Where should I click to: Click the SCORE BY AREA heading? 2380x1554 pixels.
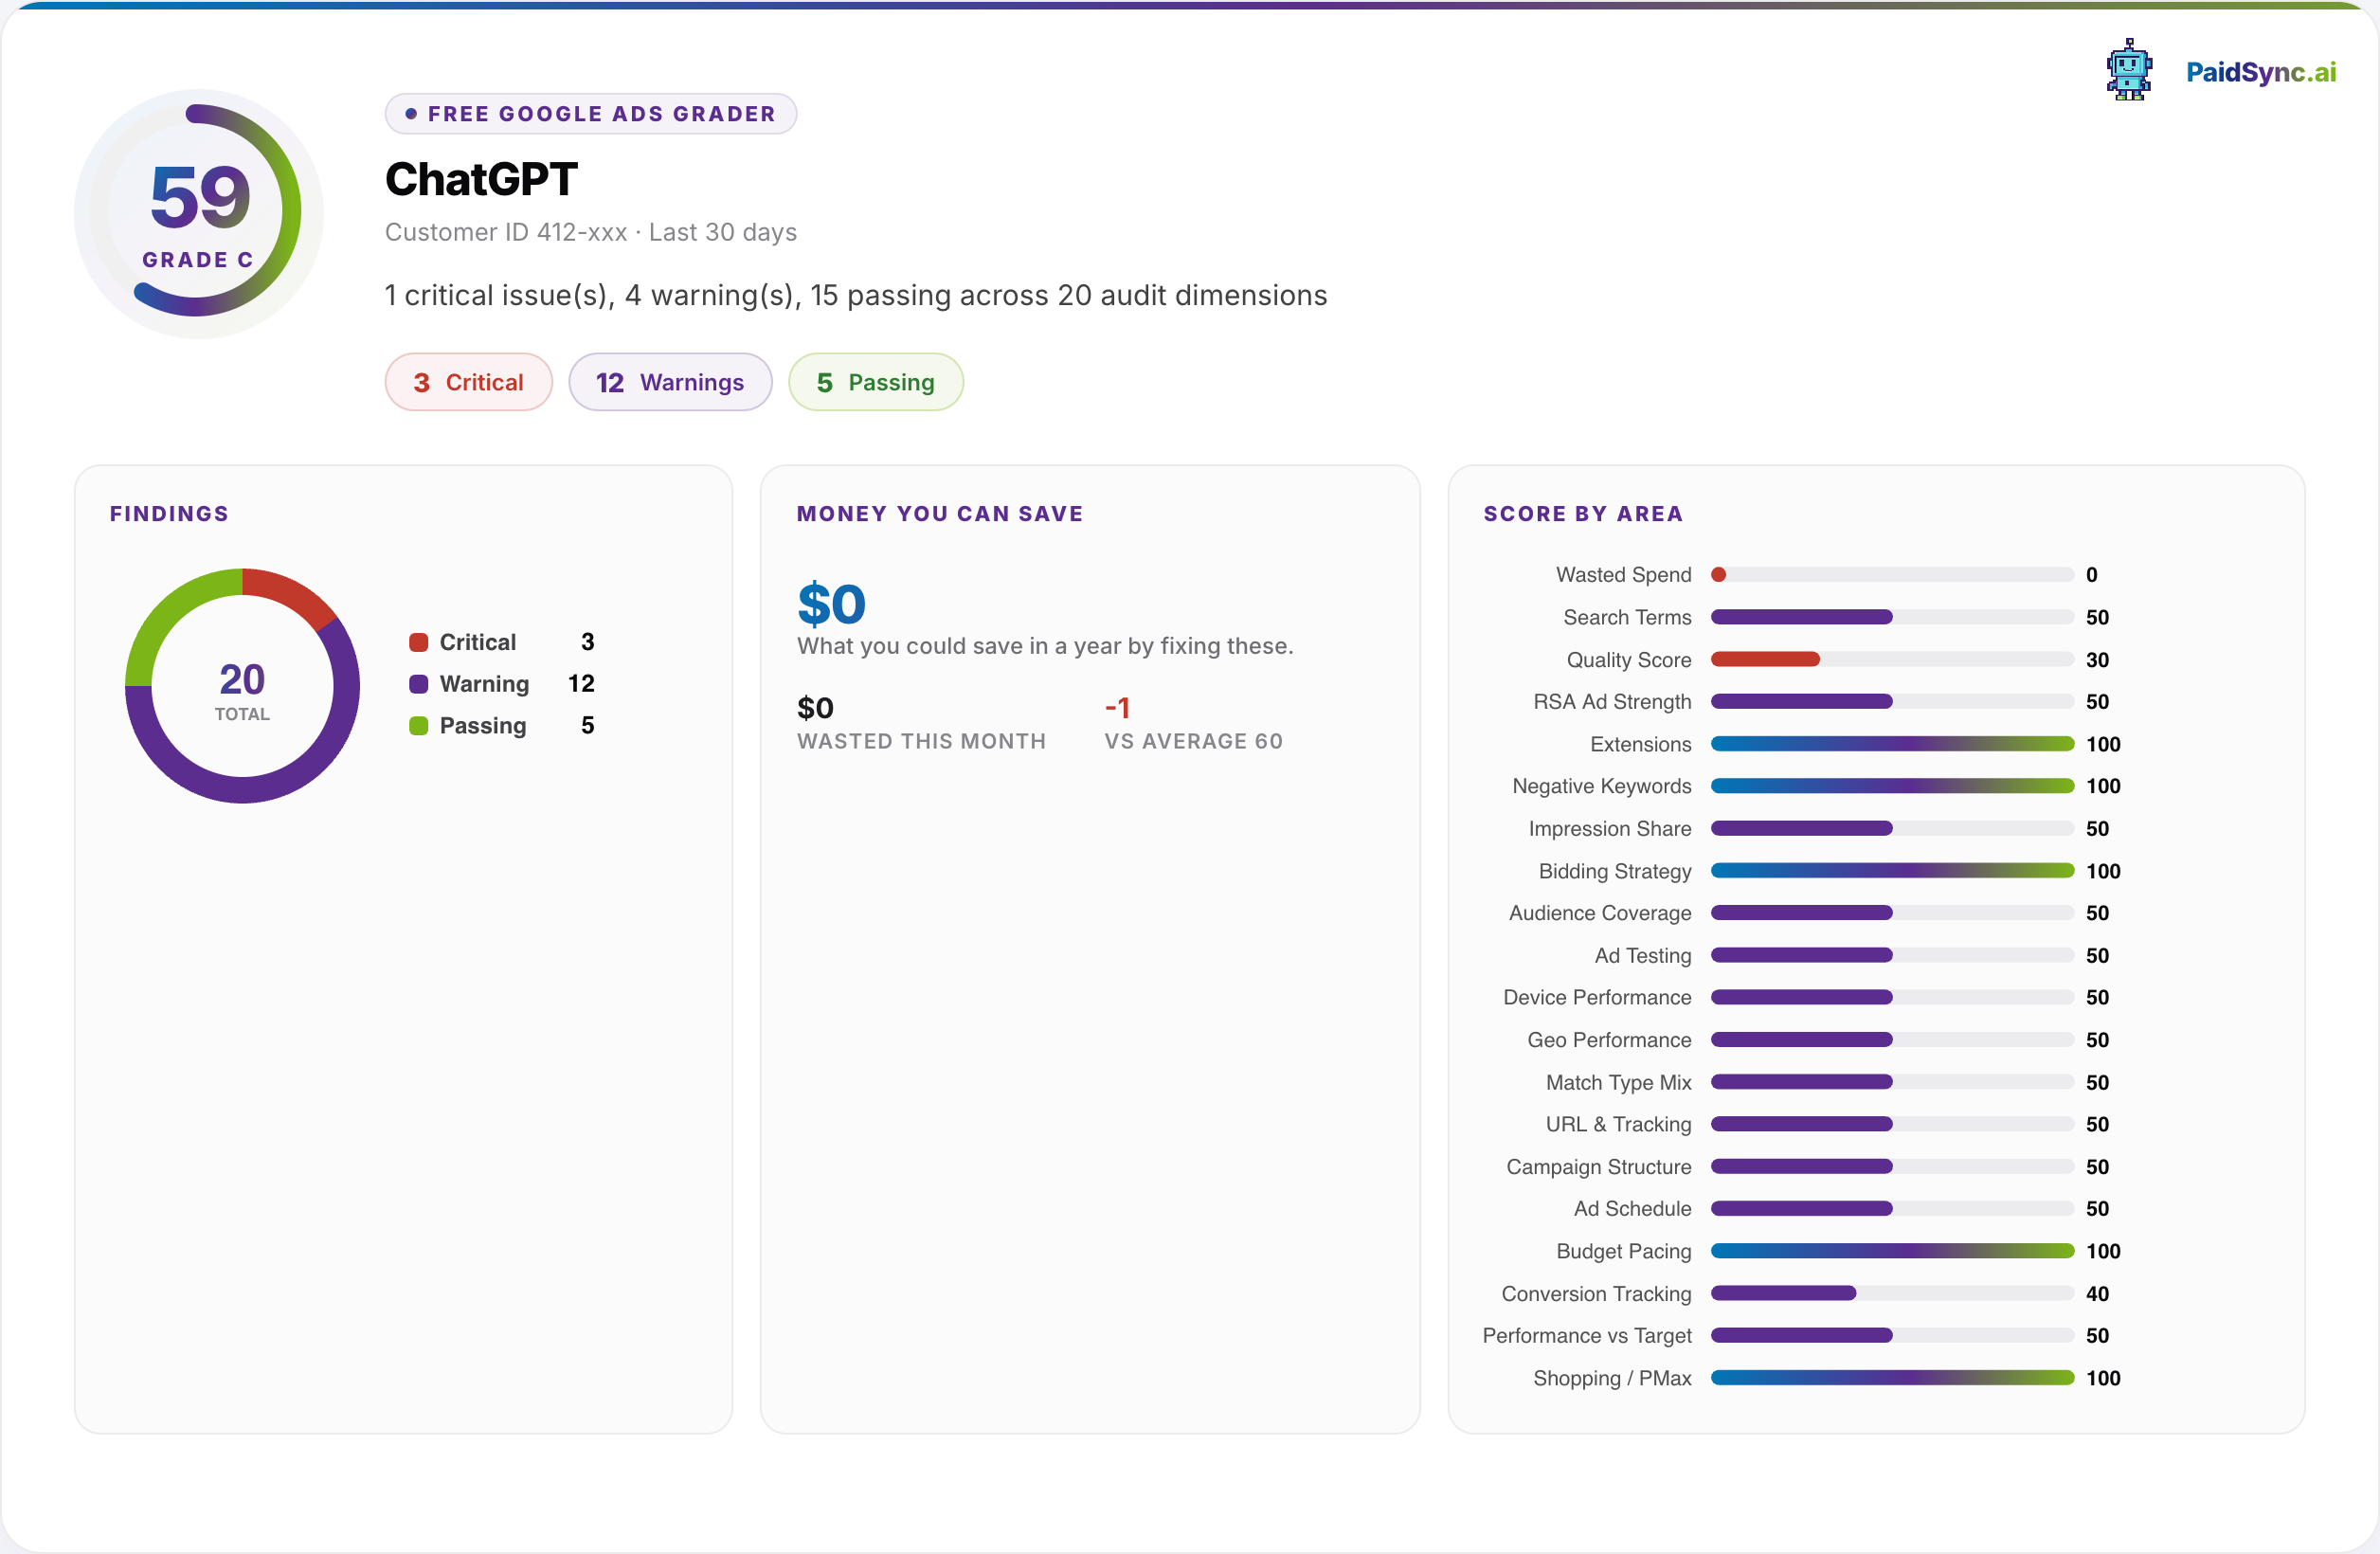coord(1583,514)
